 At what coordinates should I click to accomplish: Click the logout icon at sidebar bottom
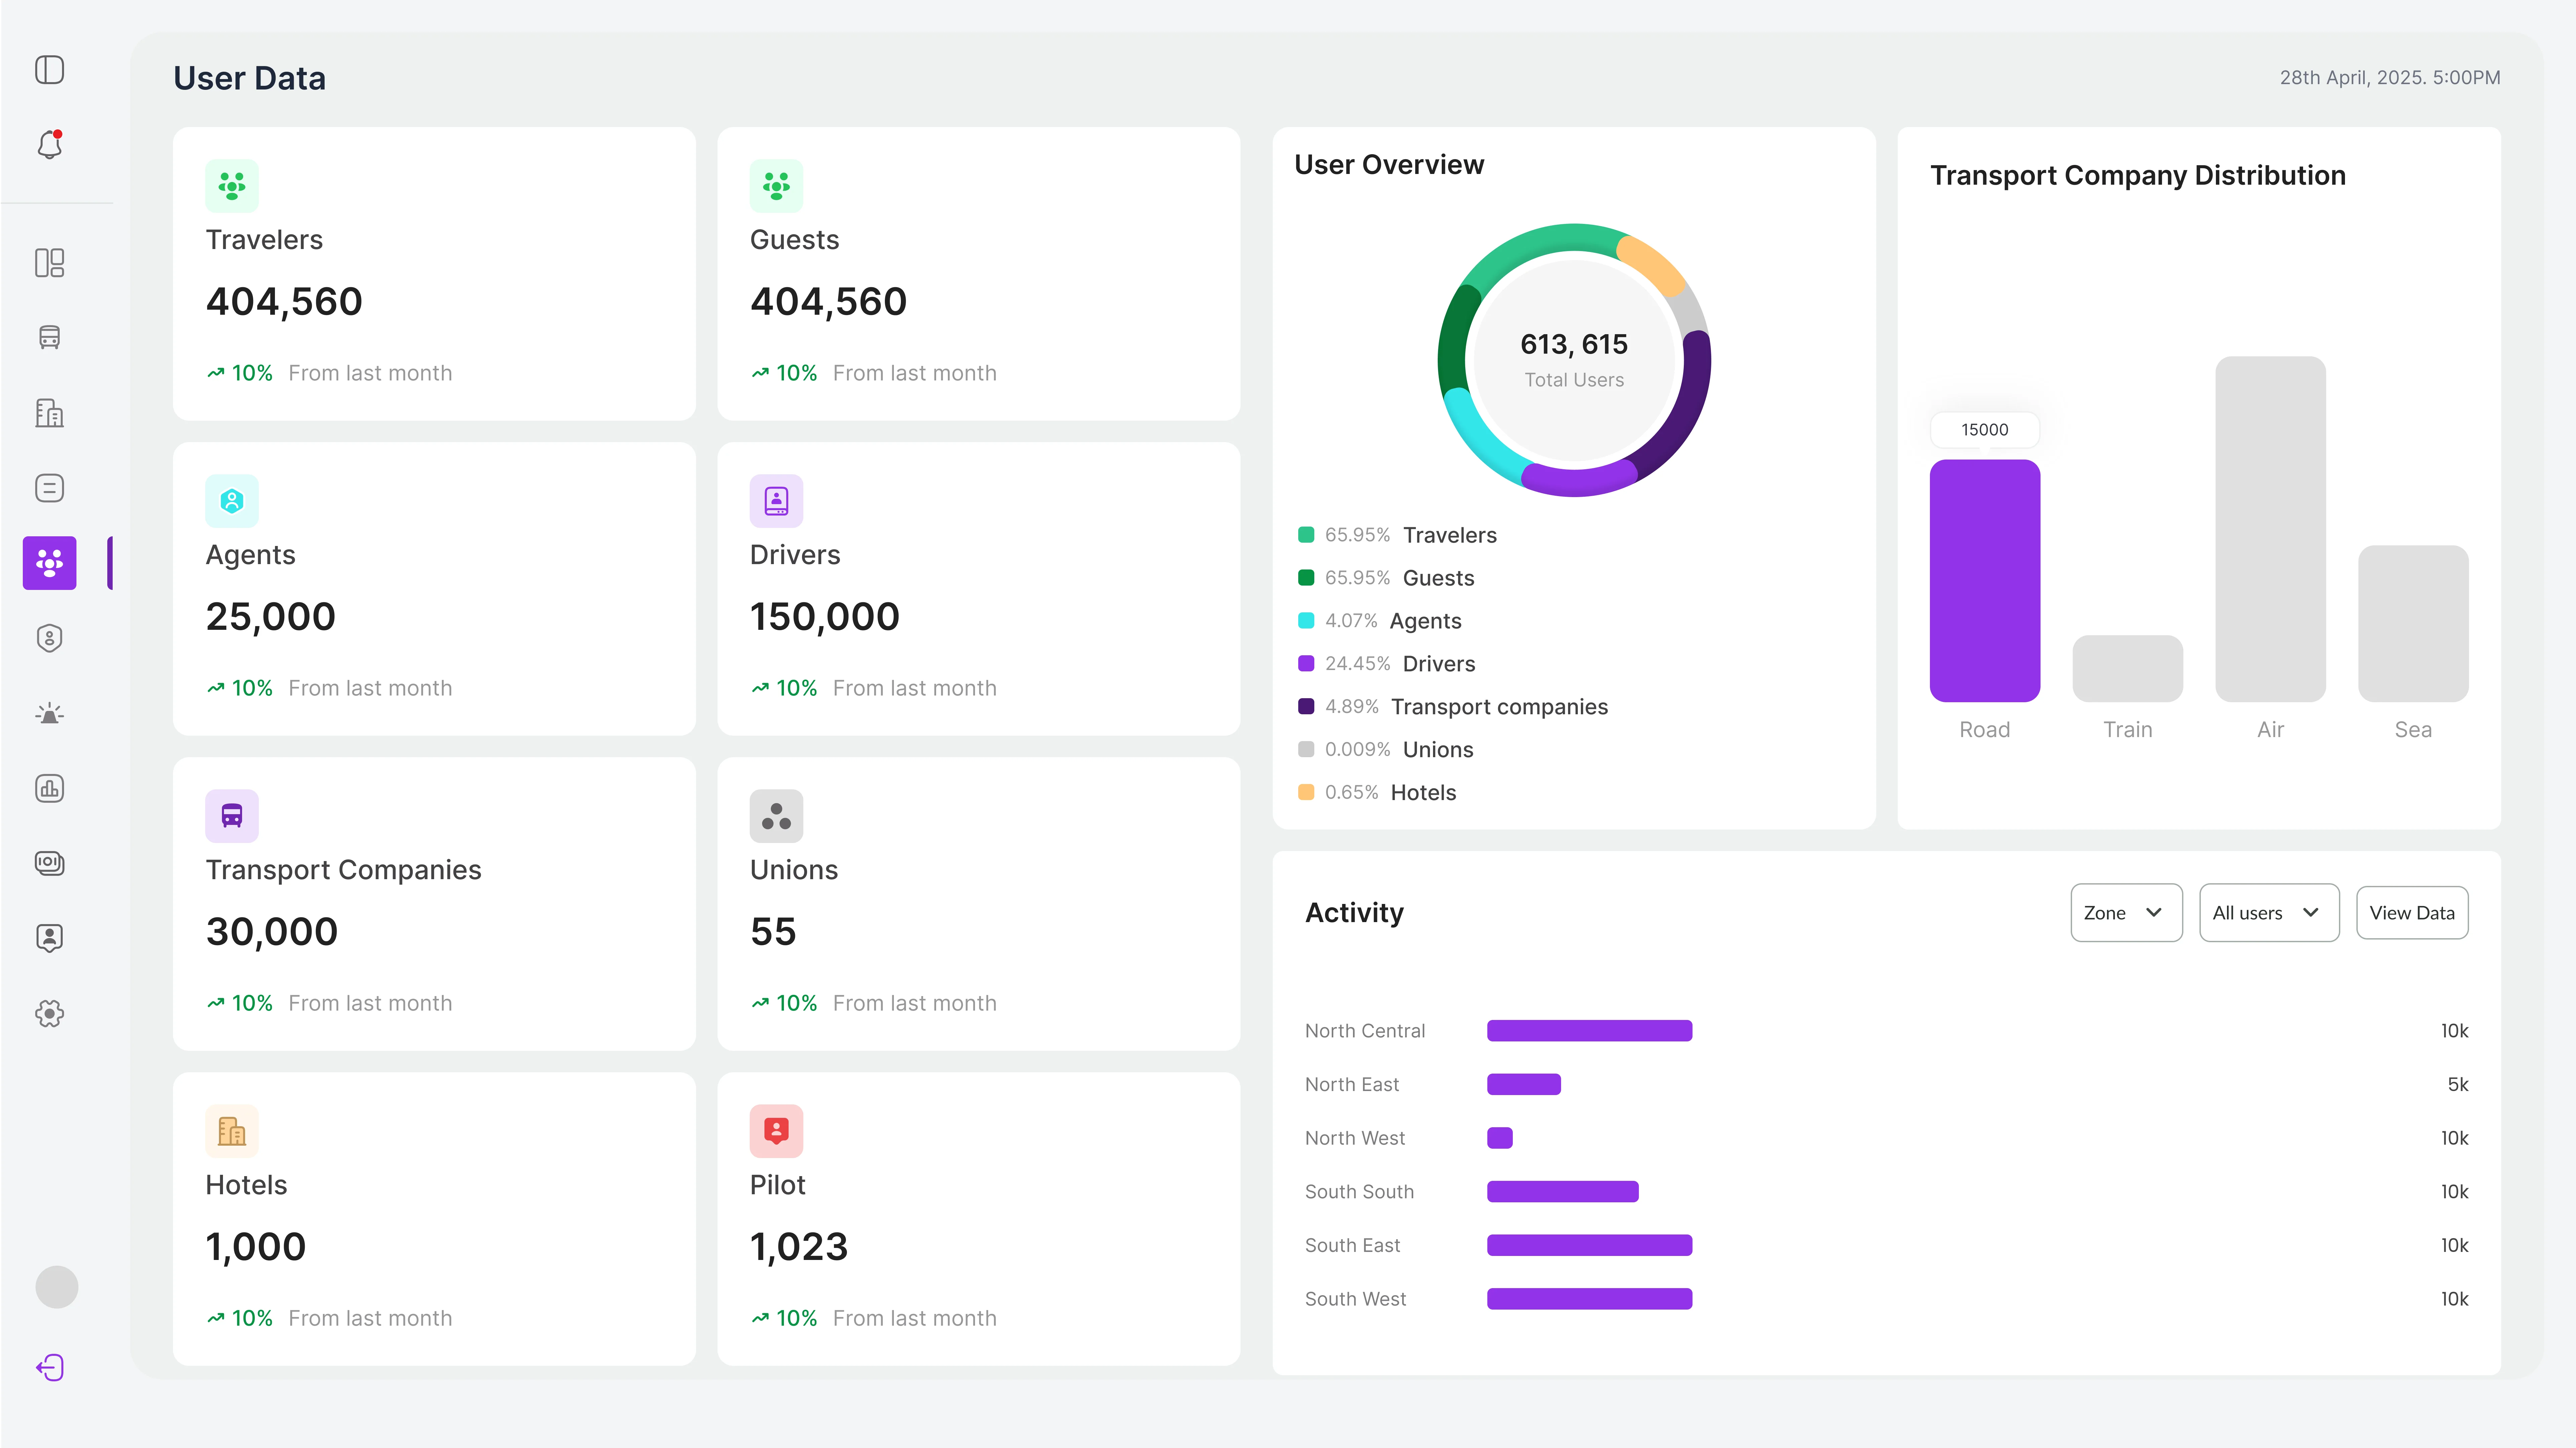pos(49,1367)
